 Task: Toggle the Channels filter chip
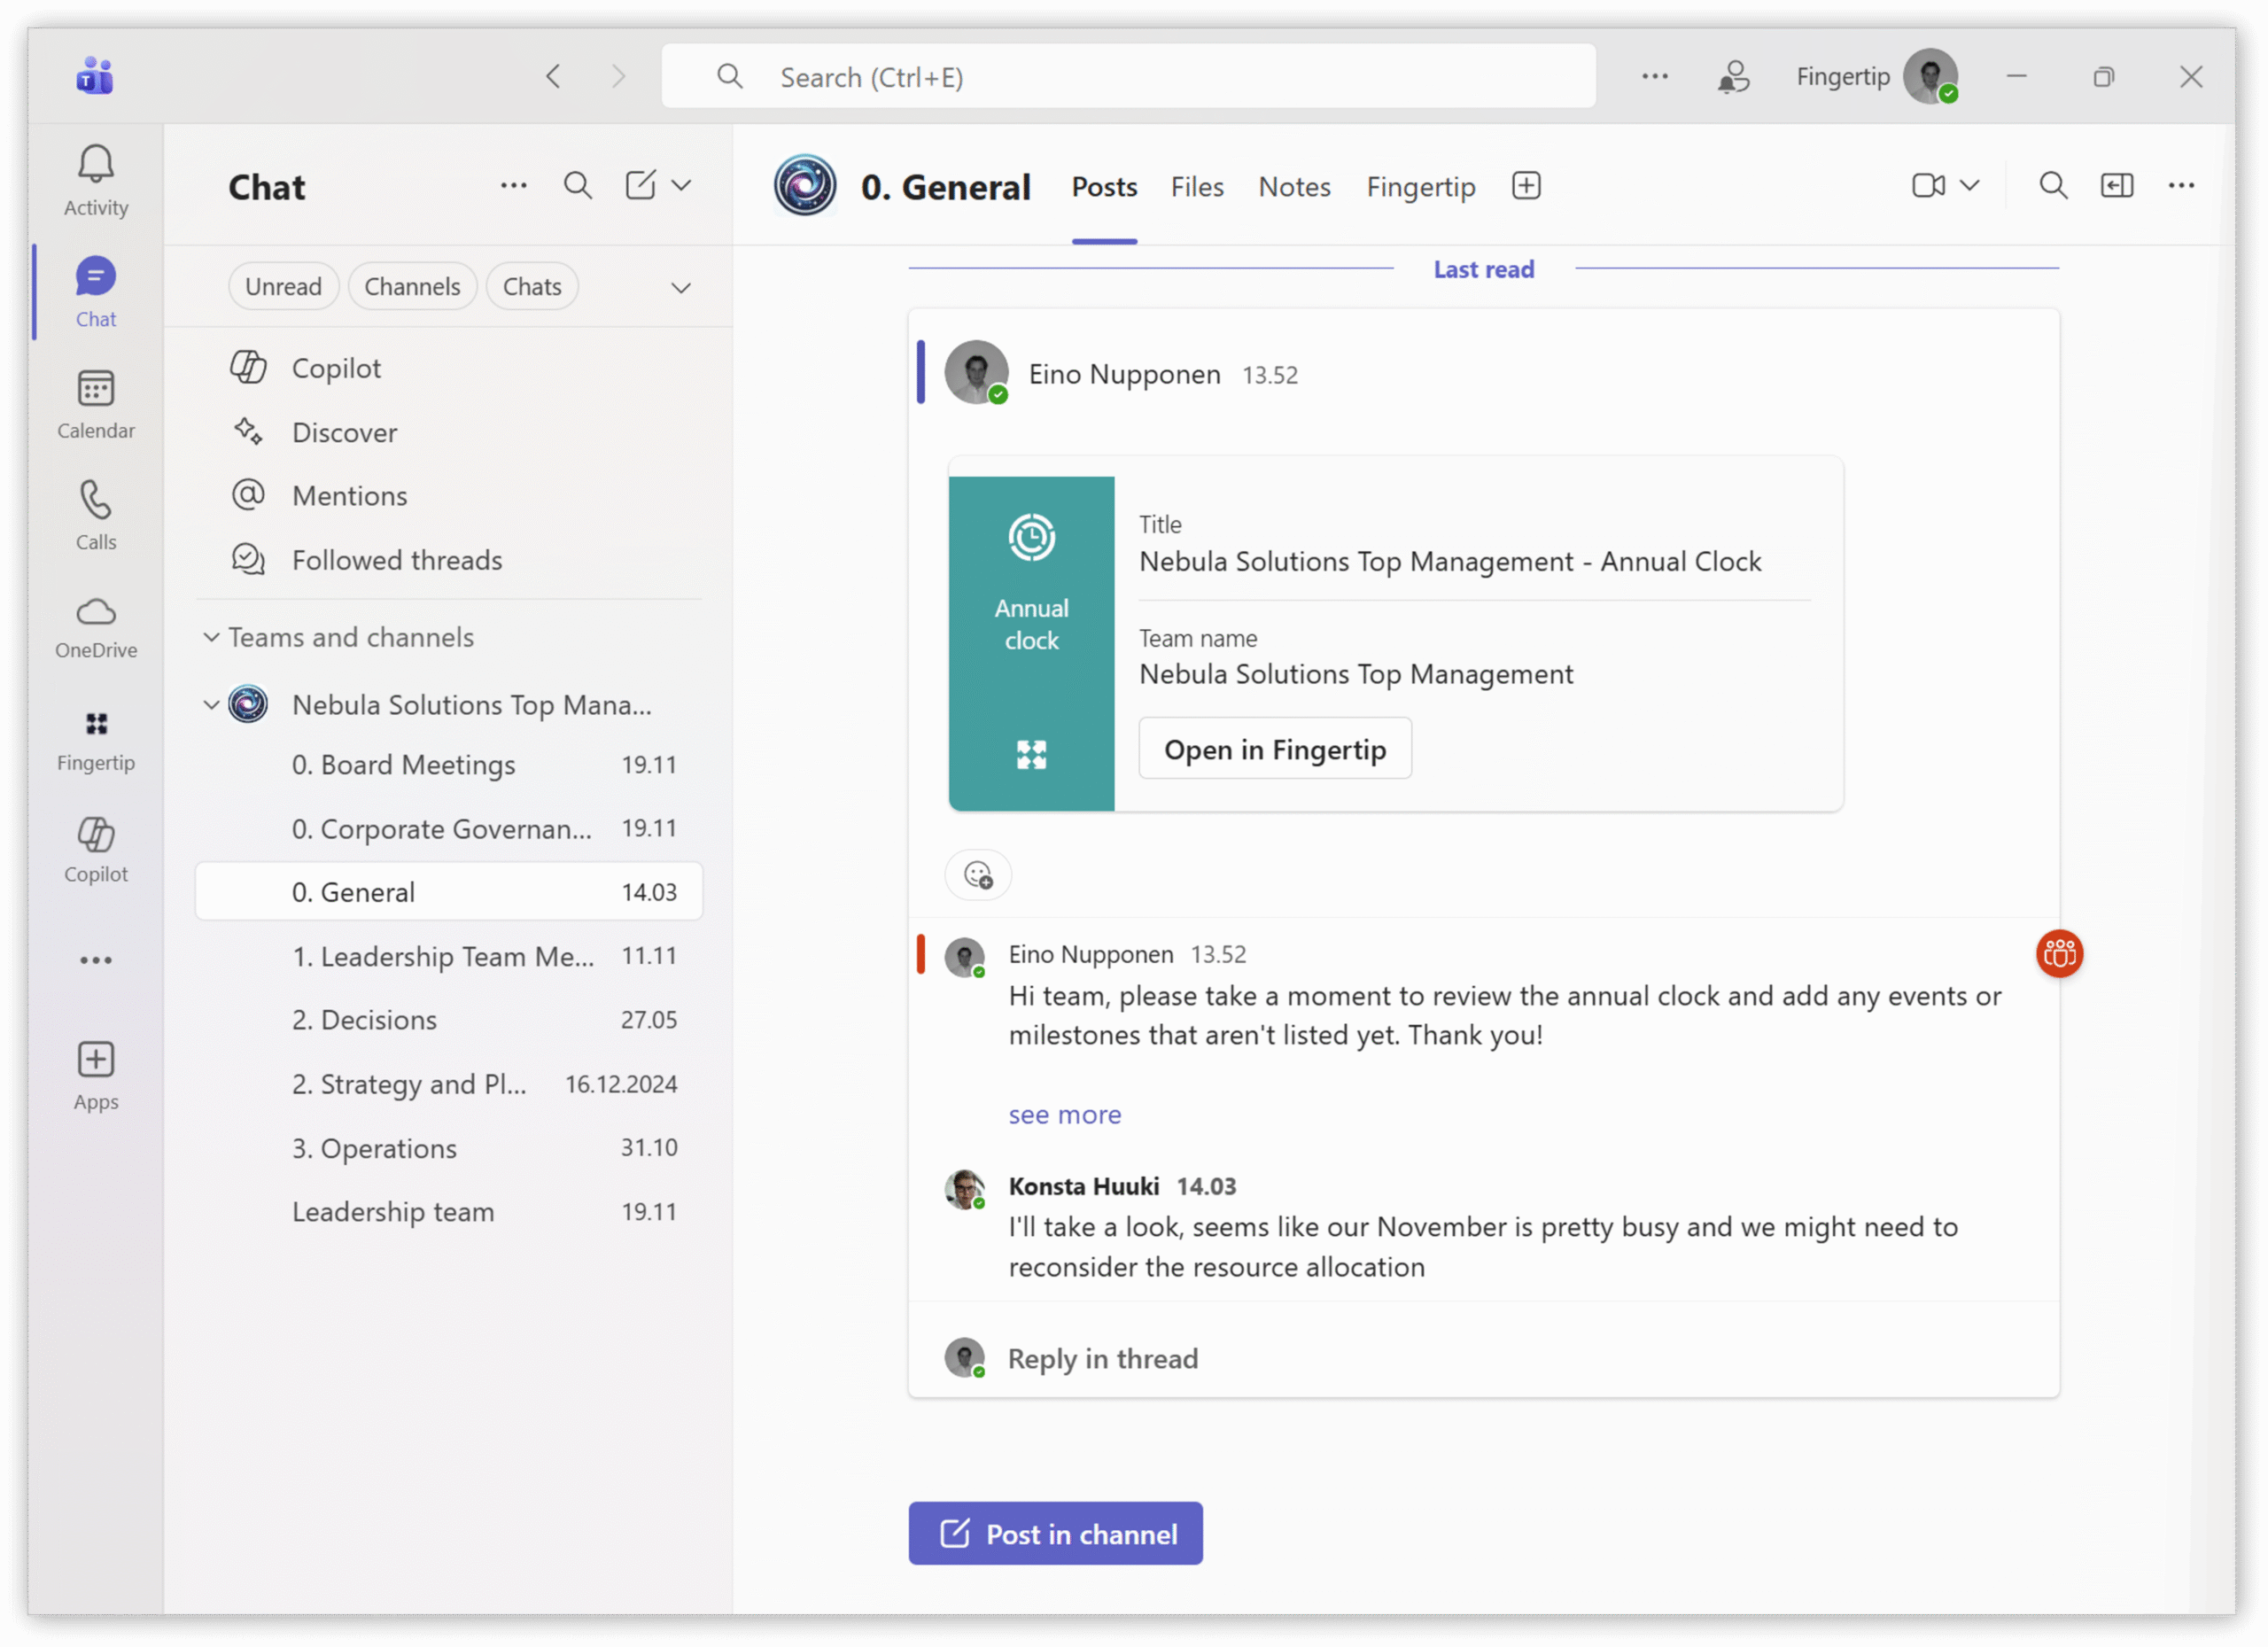412,287
